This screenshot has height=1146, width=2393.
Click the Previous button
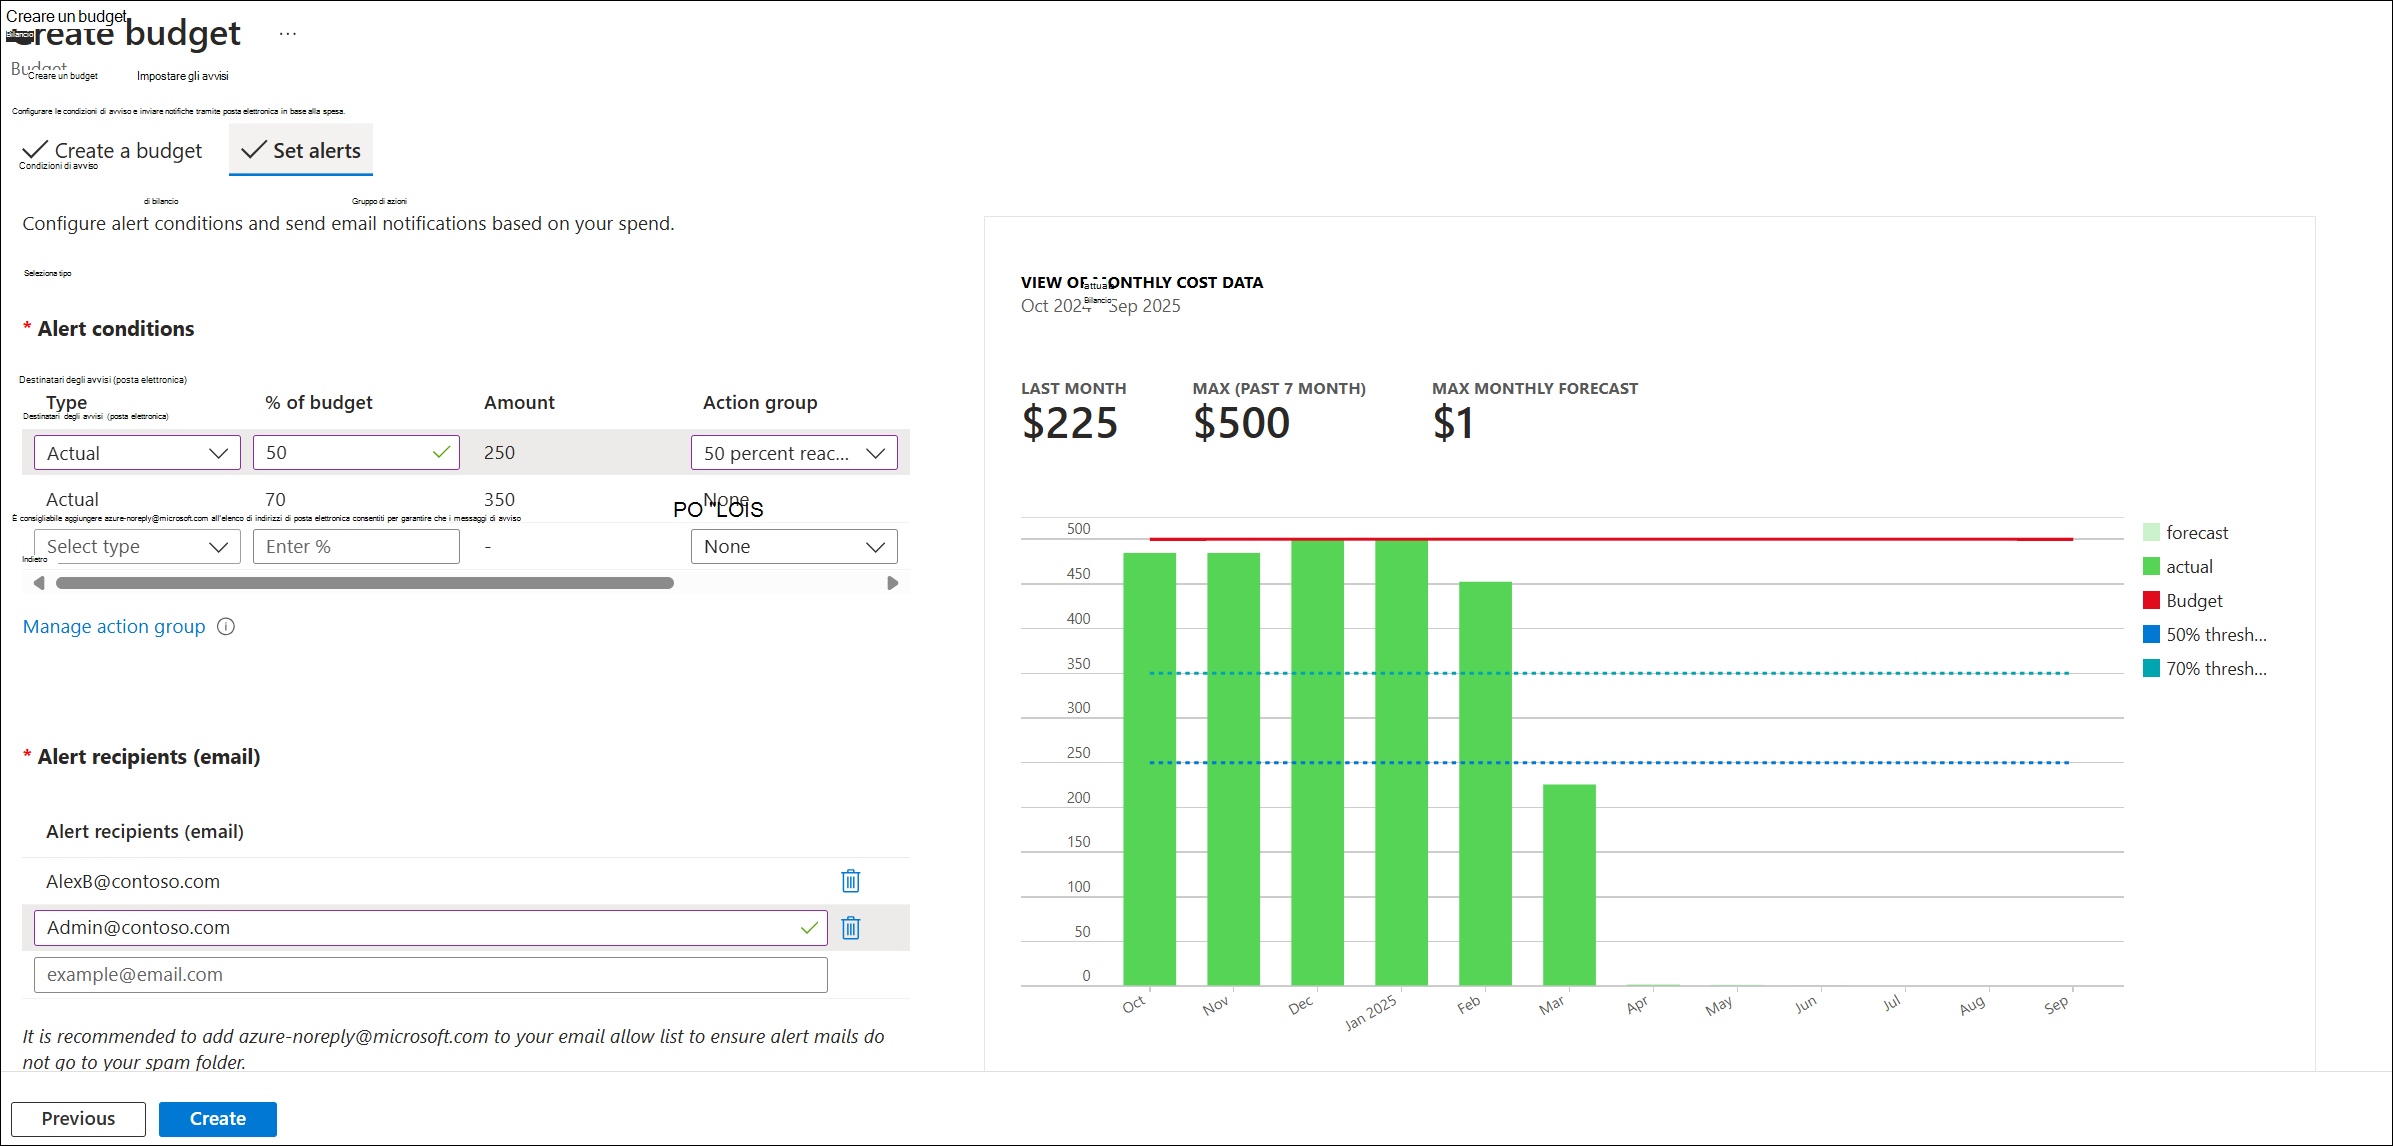(x=78, y=1118)
